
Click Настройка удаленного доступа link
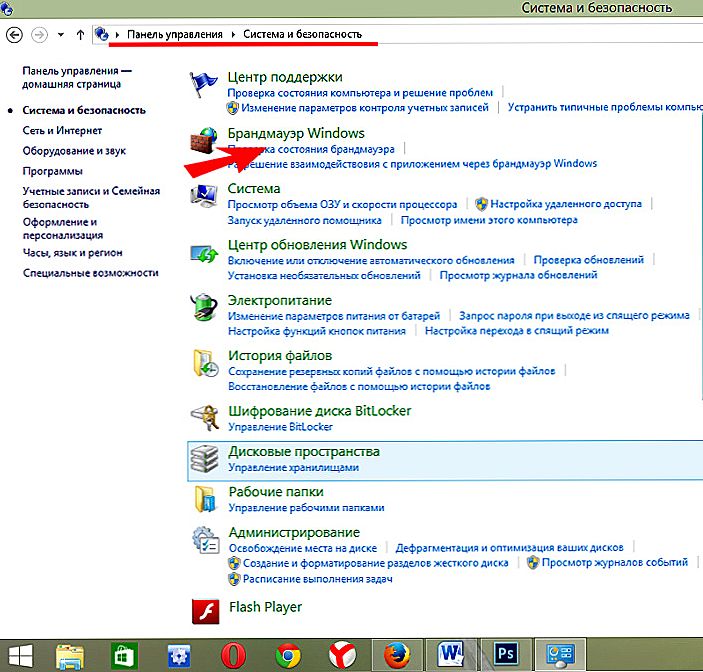click(566, 204)
